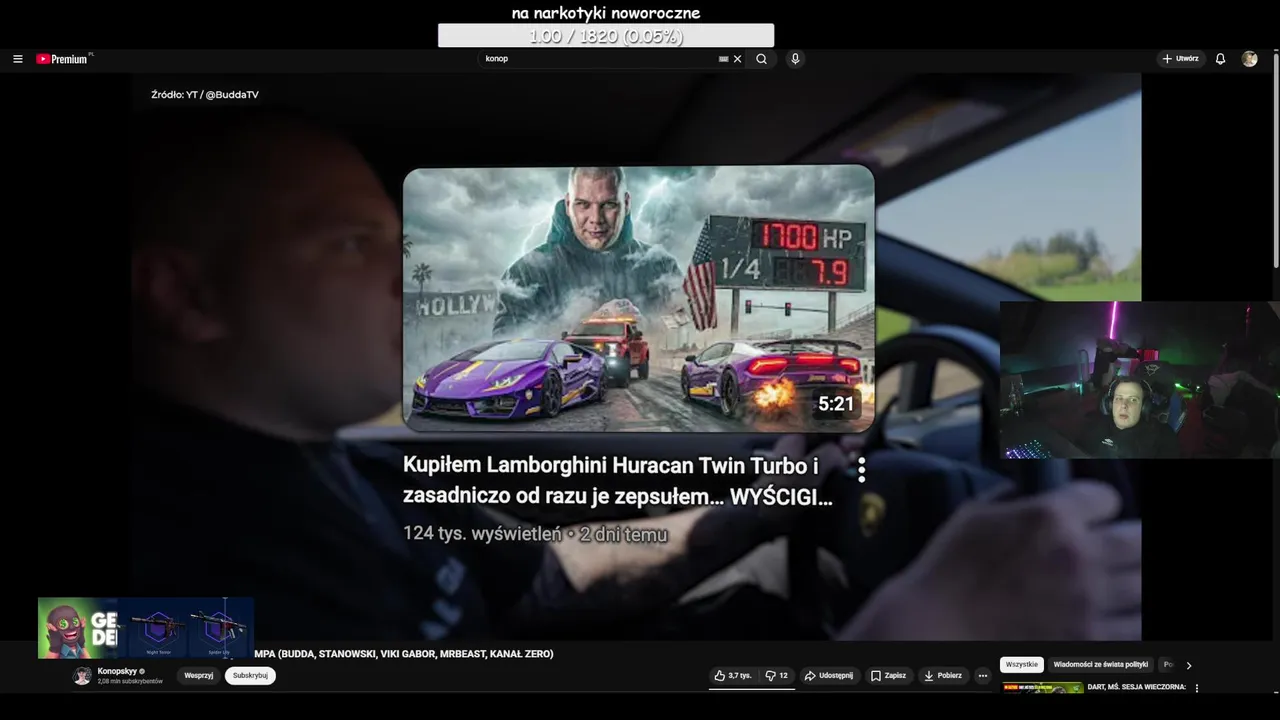1280x720 pixels.
Task: Dislike the video (12)
Action: [777, 676]
